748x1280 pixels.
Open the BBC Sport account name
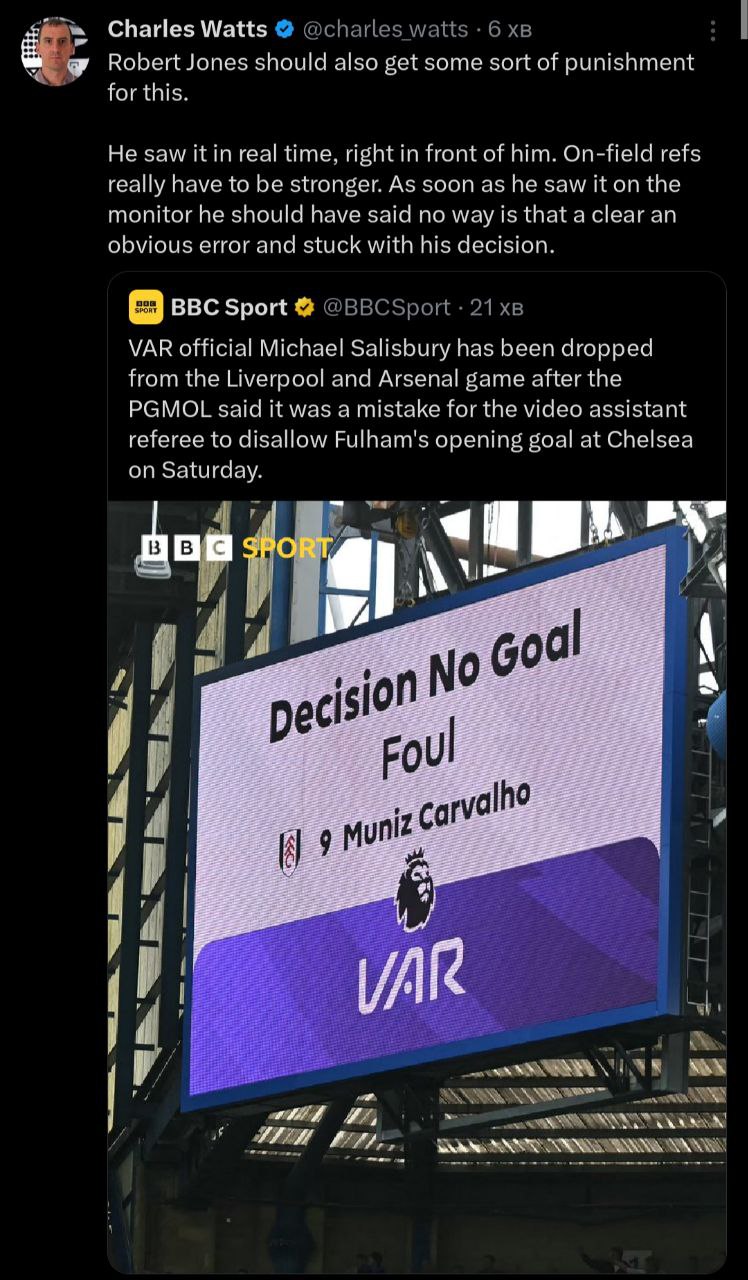point(229,308)
